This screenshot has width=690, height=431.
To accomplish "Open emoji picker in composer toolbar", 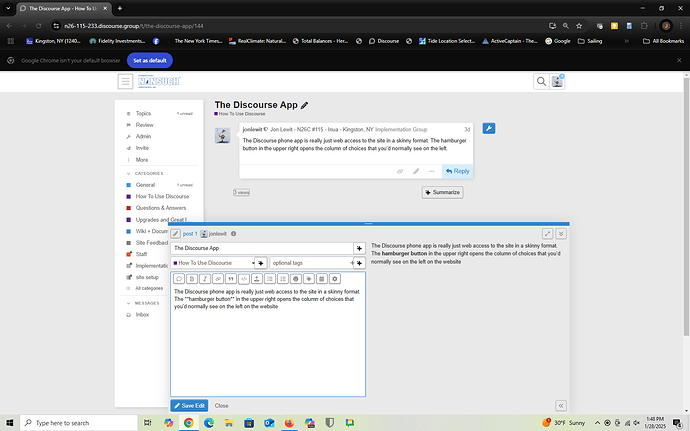I will [x=296, y=279].
